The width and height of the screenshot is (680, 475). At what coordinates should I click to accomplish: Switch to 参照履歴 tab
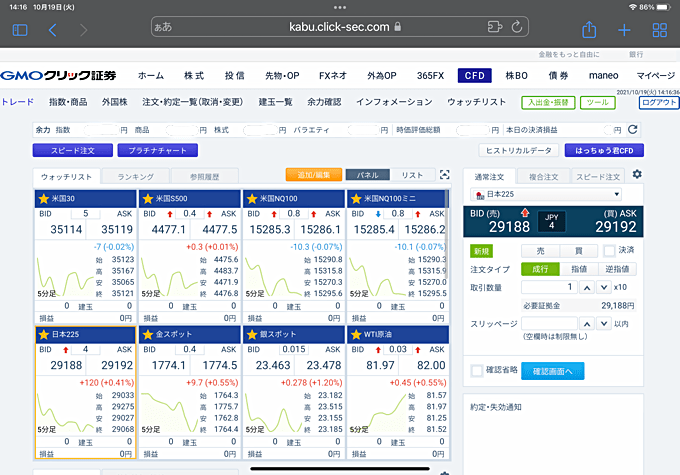(205, 177)
